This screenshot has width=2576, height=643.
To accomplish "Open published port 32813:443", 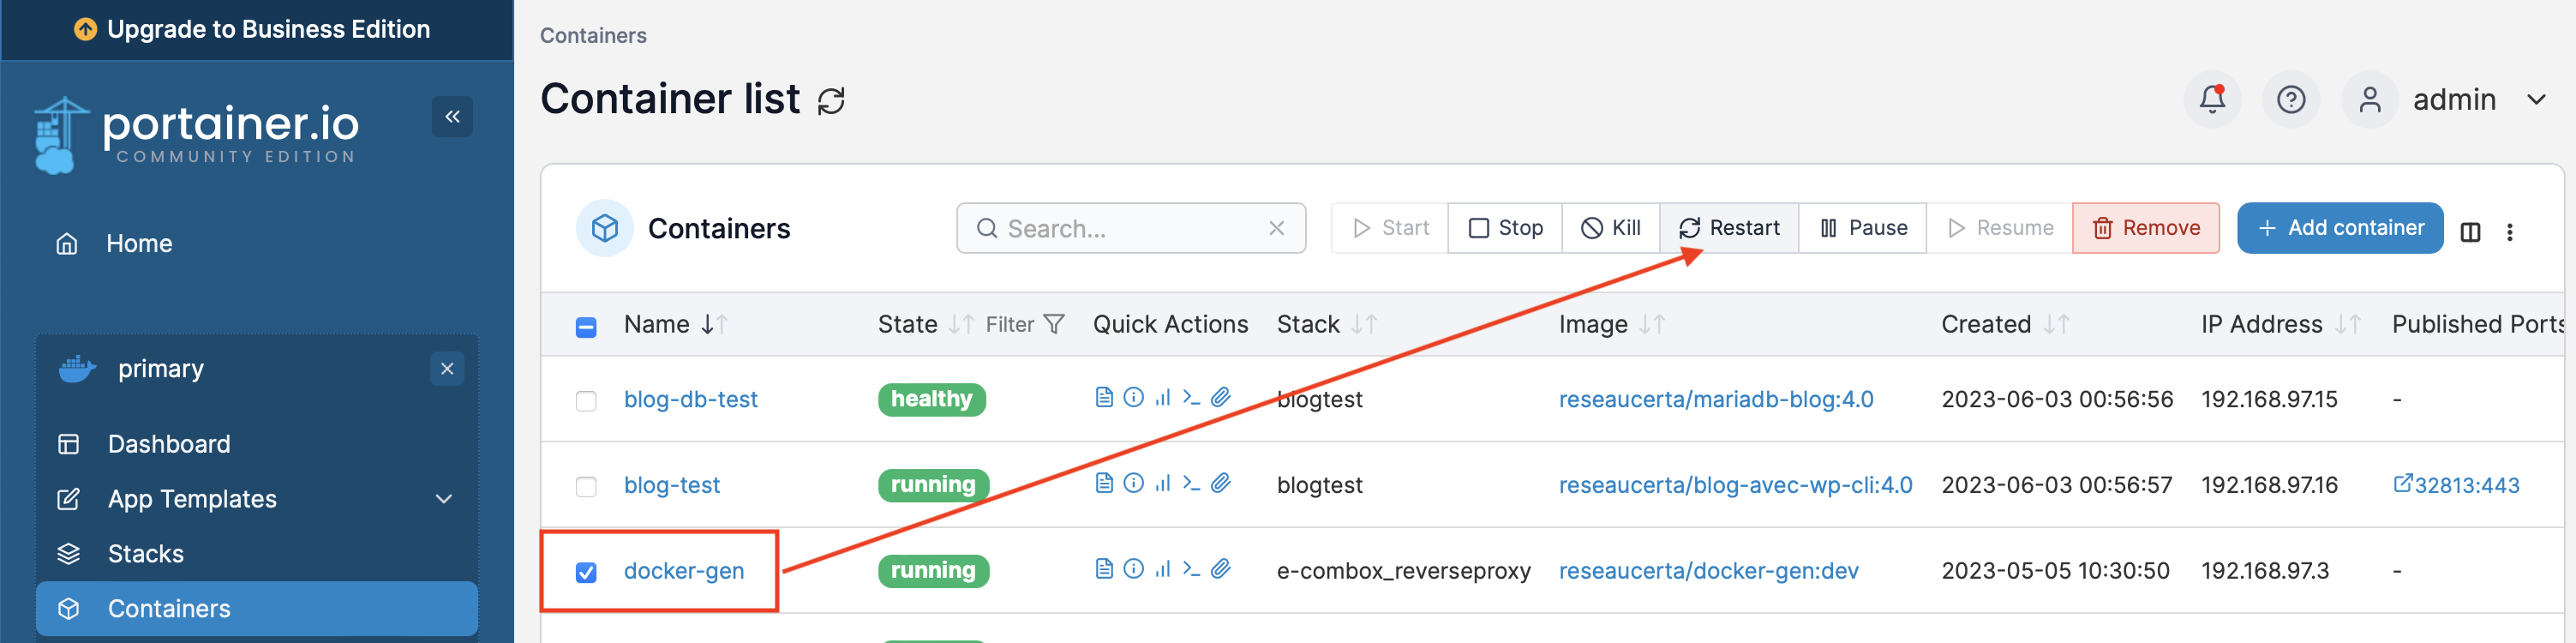I will click(2456, 486).
